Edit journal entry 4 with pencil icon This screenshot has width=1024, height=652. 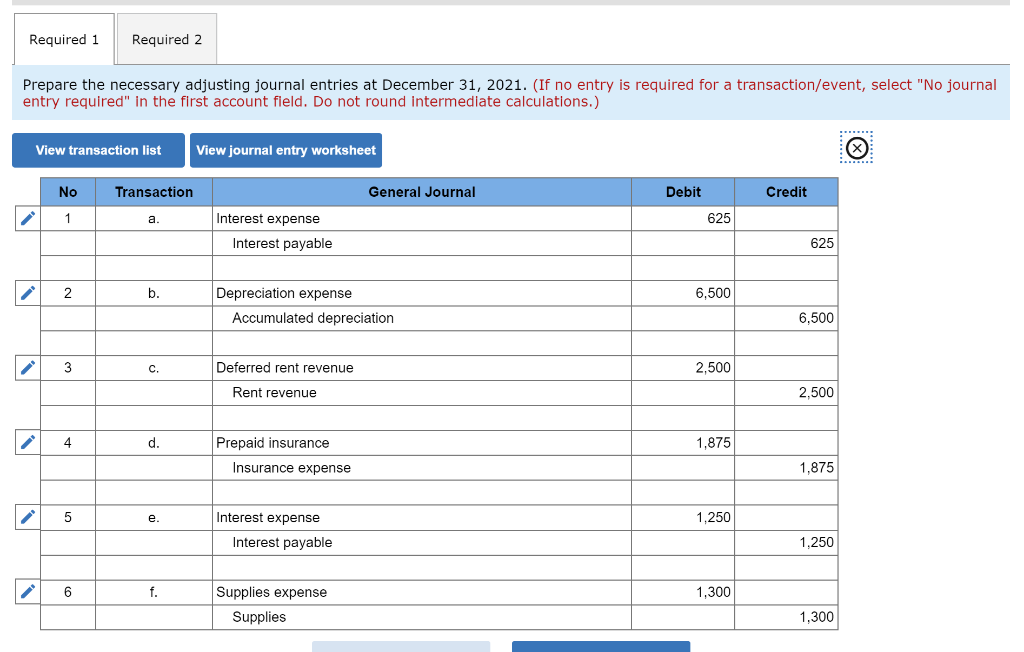click(27, 442)
